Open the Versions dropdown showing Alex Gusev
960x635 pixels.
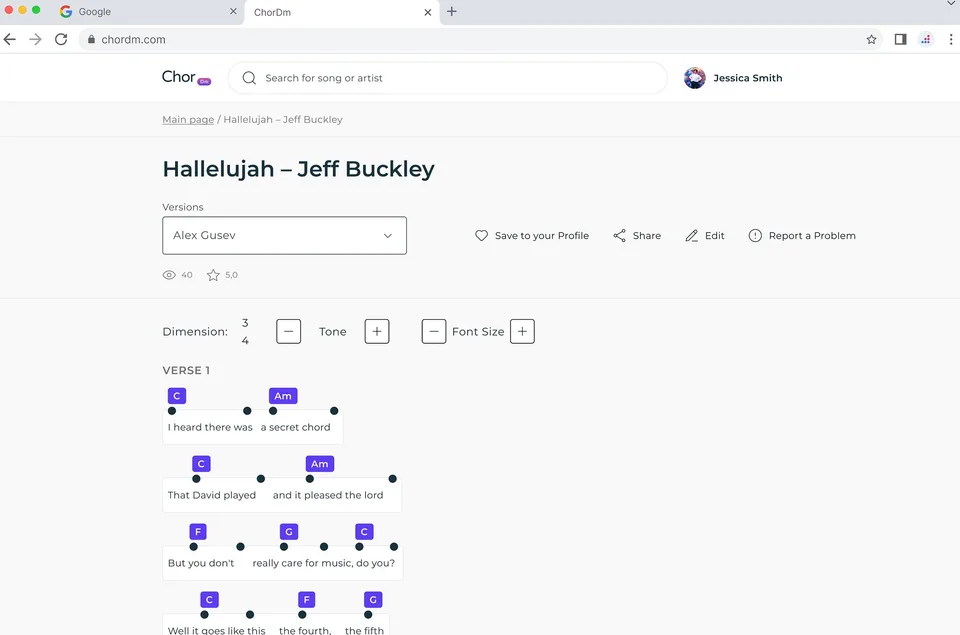pyautogui.click(x=284, y=235)
